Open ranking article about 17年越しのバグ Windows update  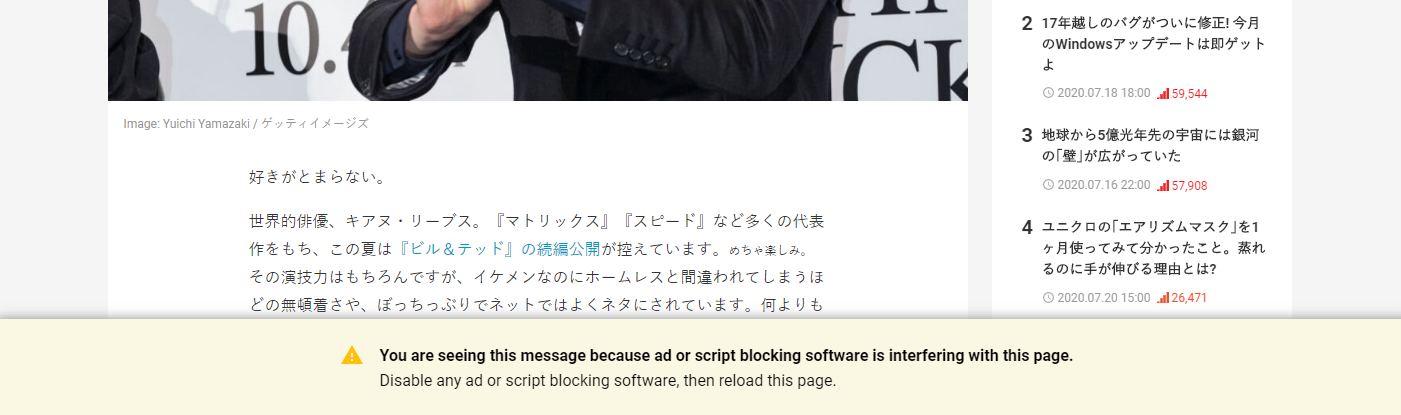tap(1154, 43)
